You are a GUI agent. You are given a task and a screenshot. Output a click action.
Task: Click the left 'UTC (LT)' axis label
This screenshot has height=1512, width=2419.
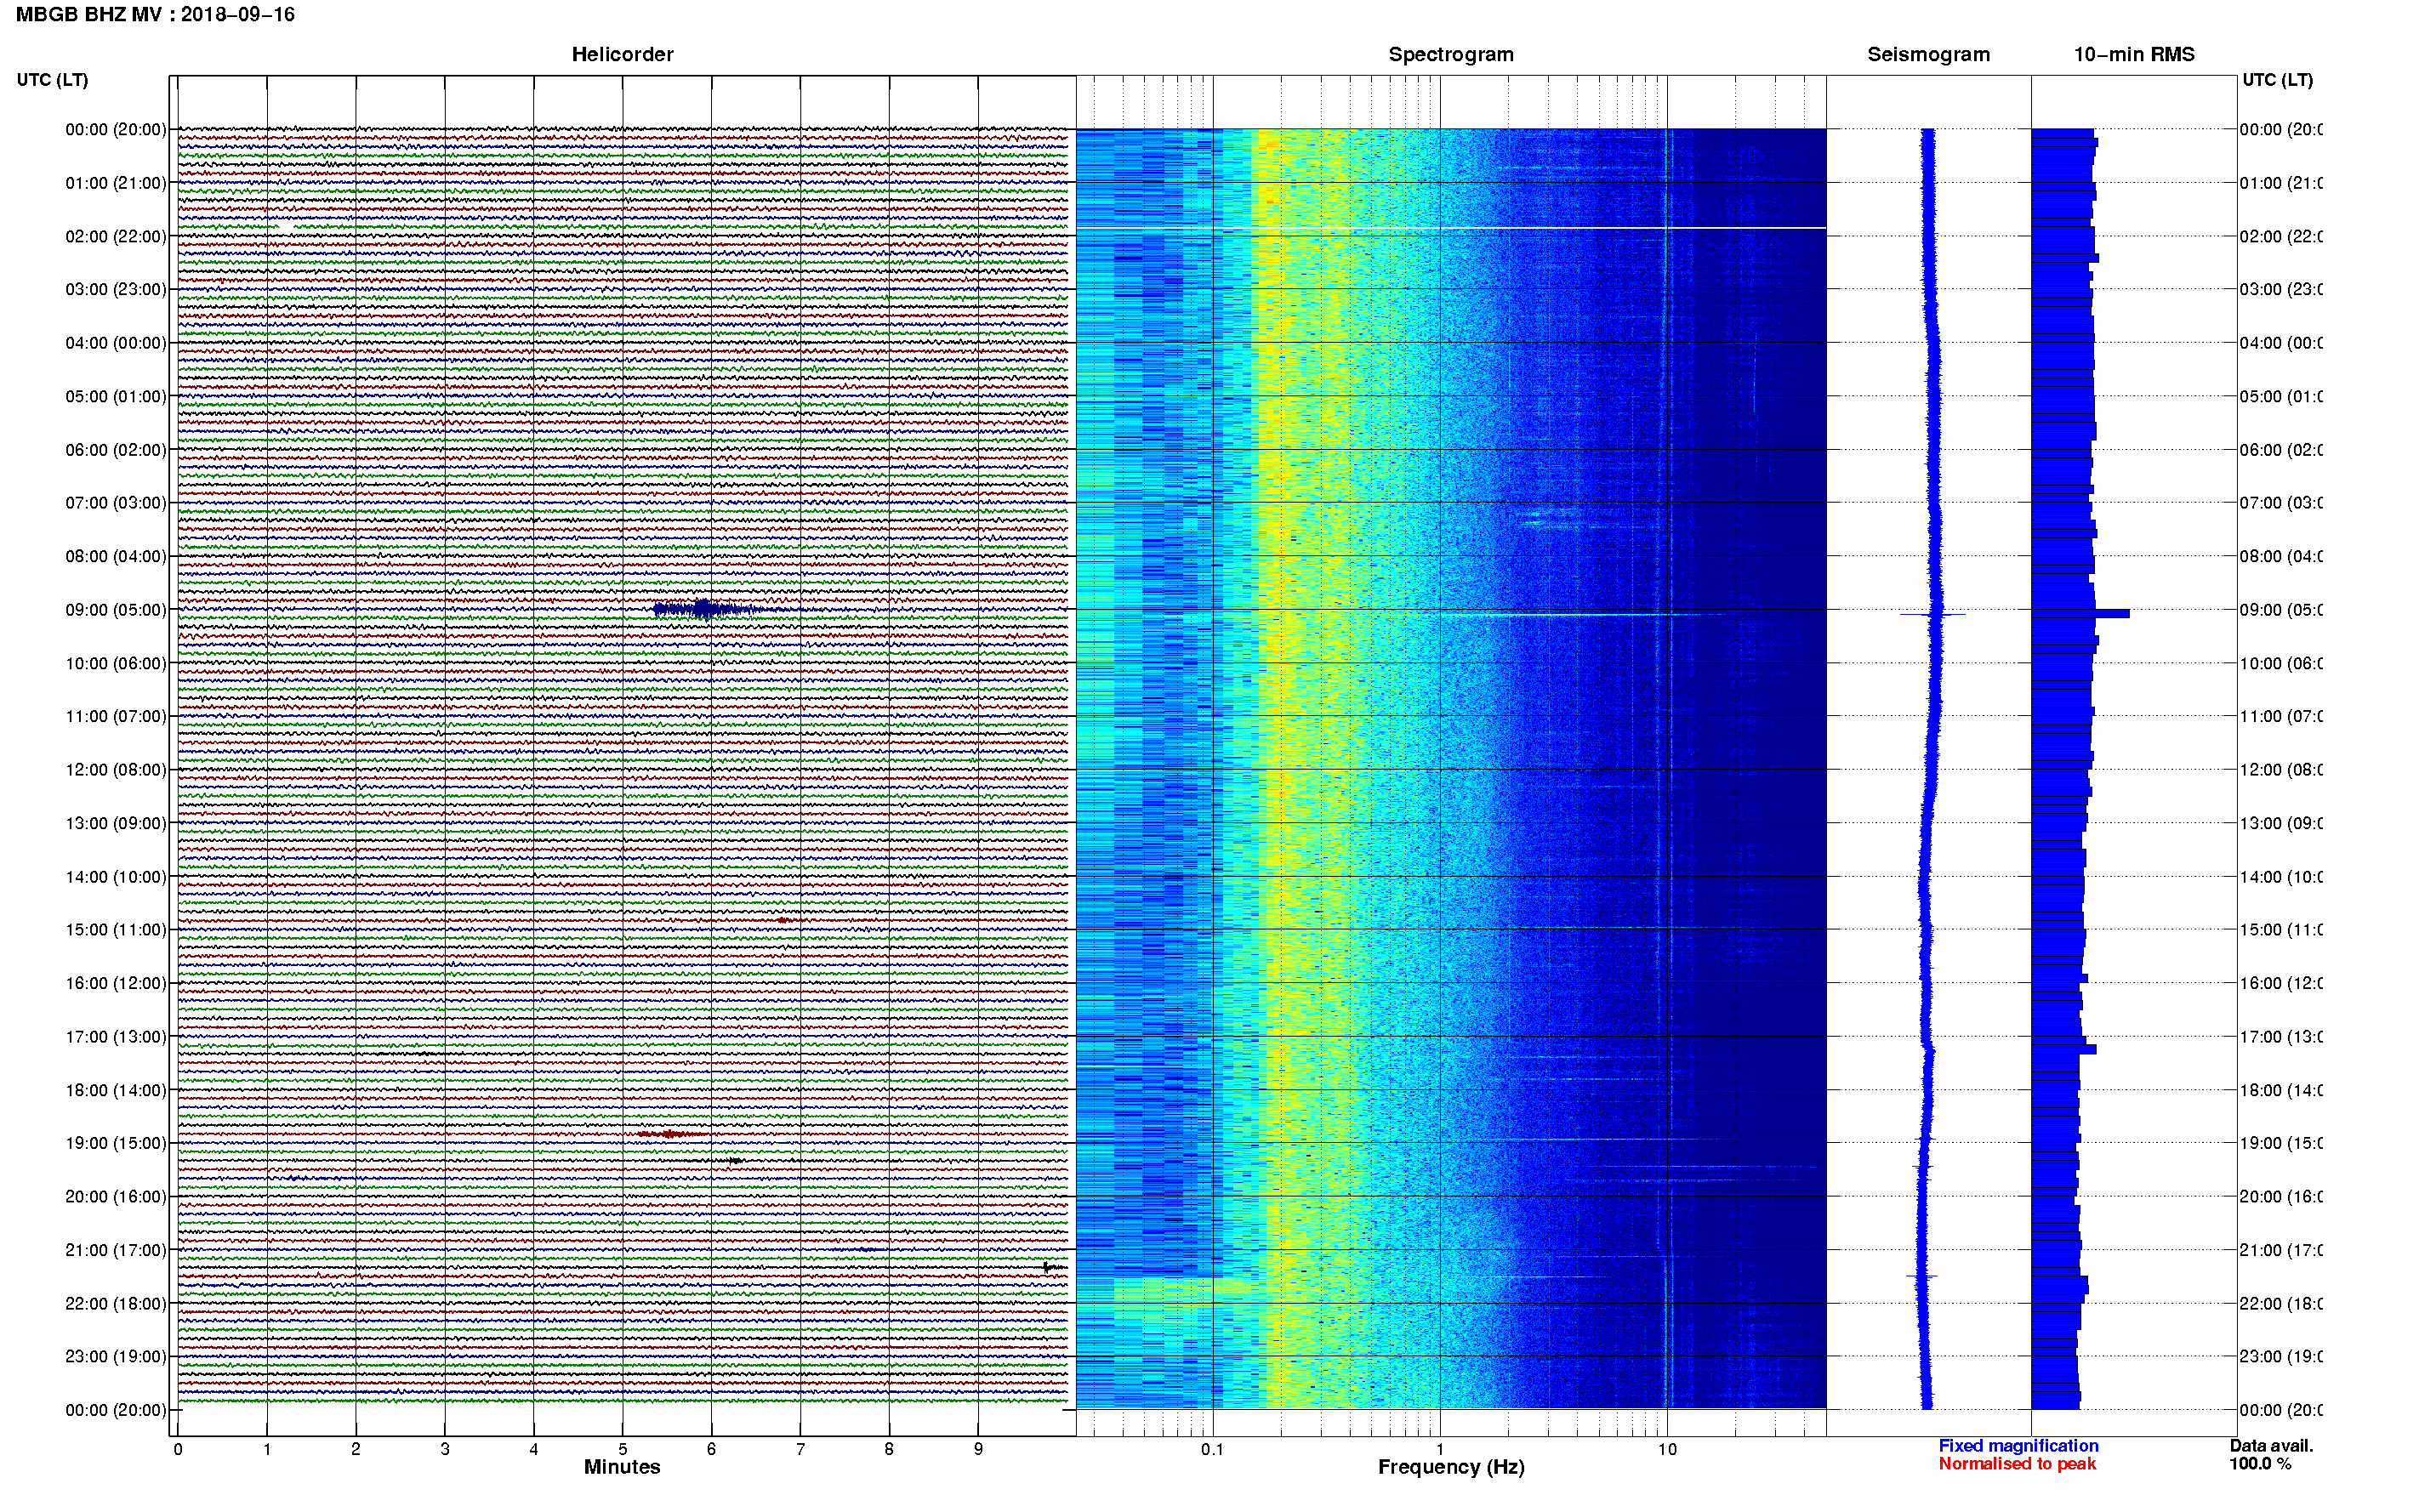(52, 79)
